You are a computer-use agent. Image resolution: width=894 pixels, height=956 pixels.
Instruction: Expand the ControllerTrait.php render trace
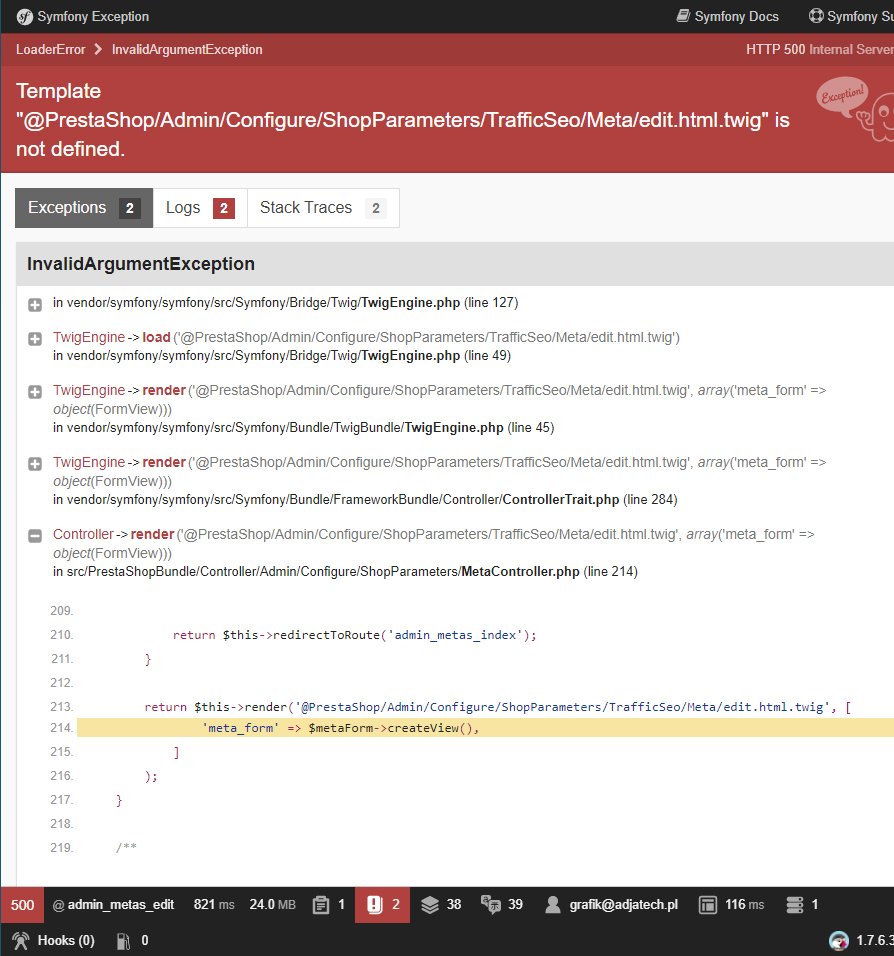click(35, 464)
